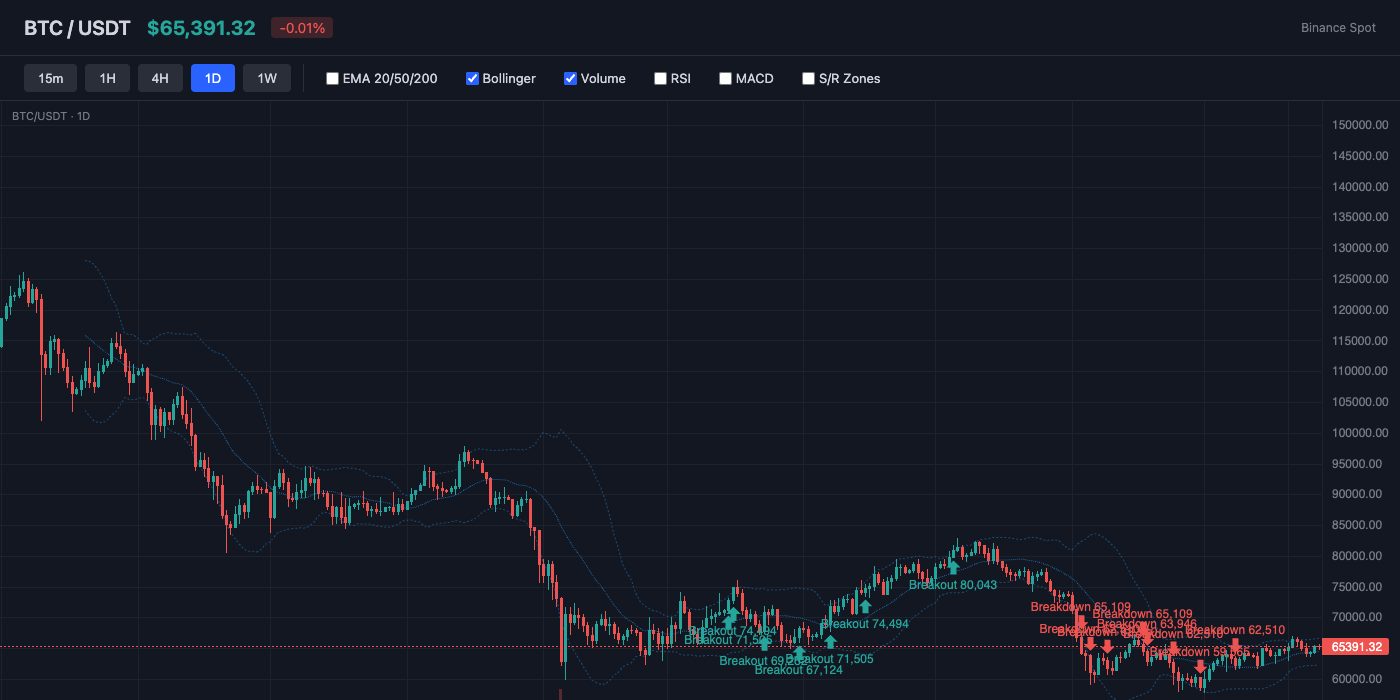Select the Breakdown 59,565 marker
This screenshot has height=700, width=1400.
[1200, 652]
